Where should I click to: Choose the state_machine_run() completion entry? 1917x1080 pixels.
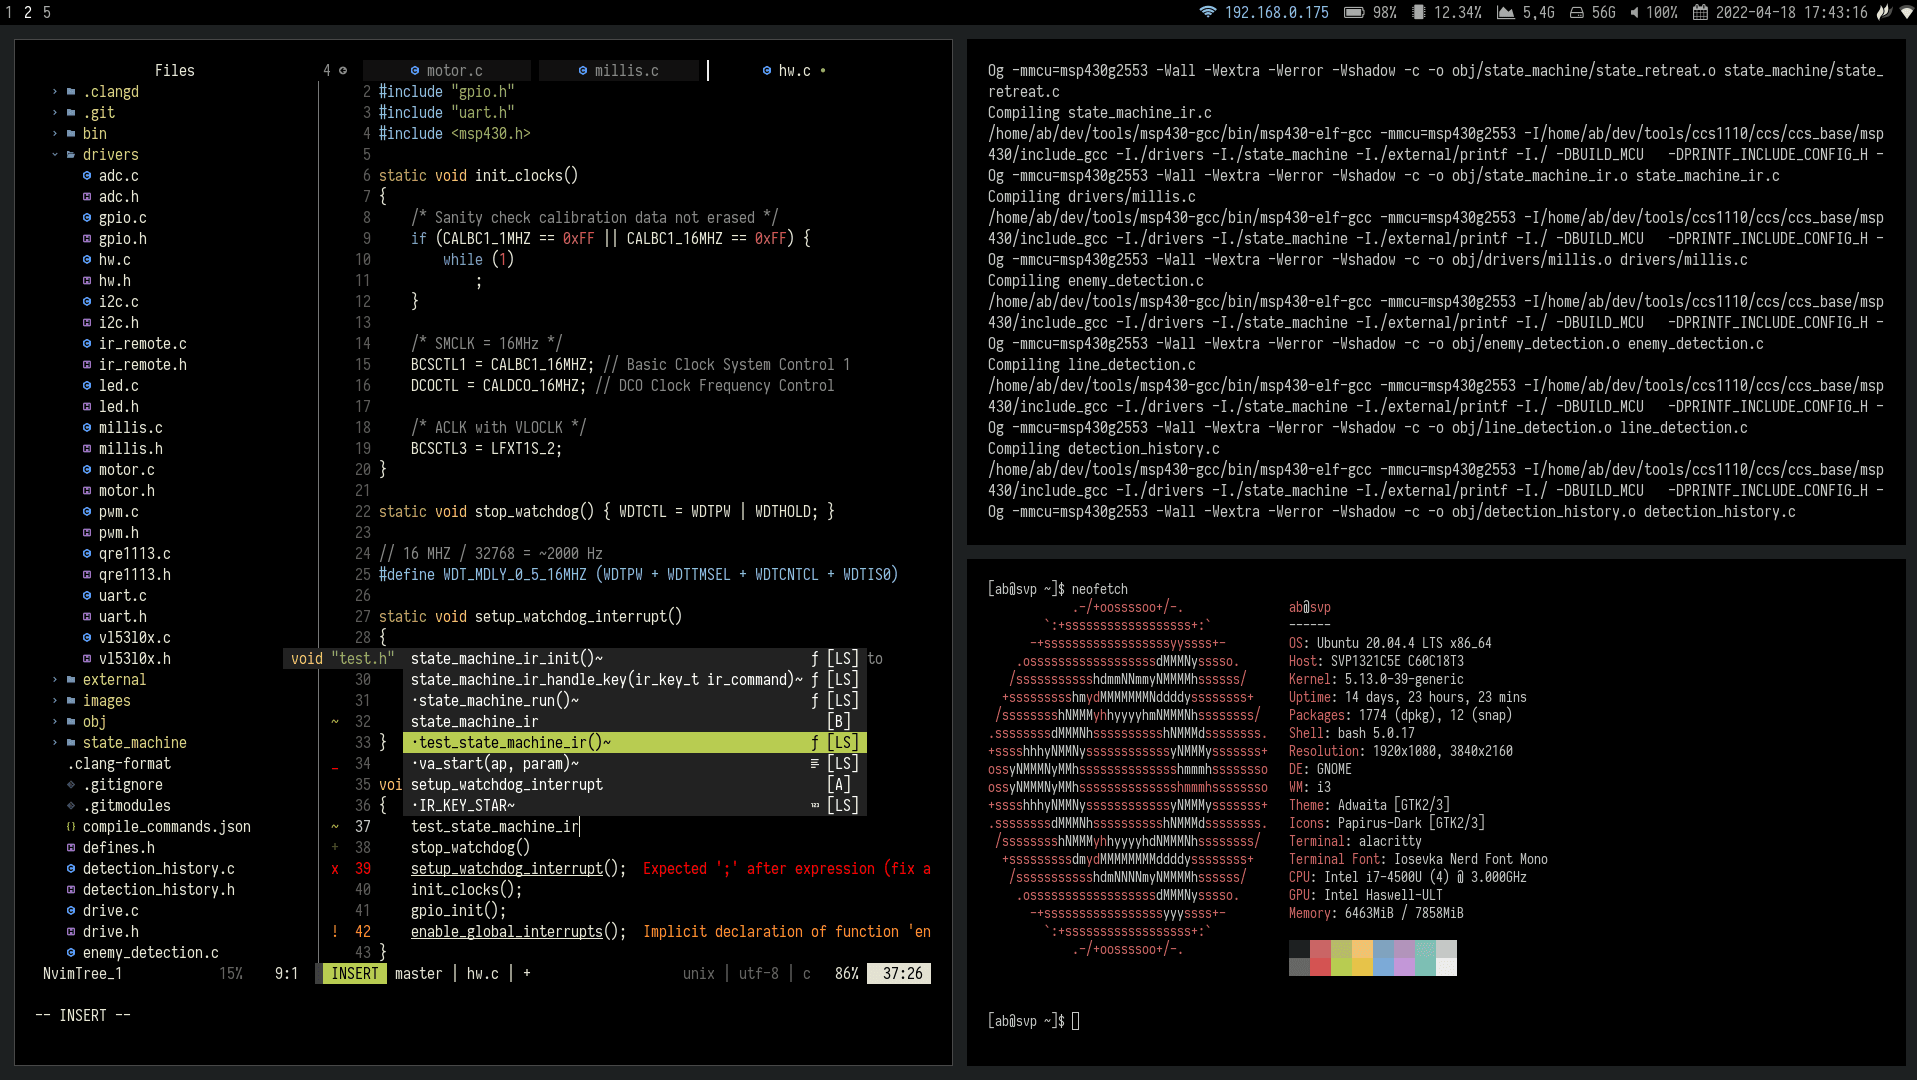pyautogui.click(x=634, y=700)
